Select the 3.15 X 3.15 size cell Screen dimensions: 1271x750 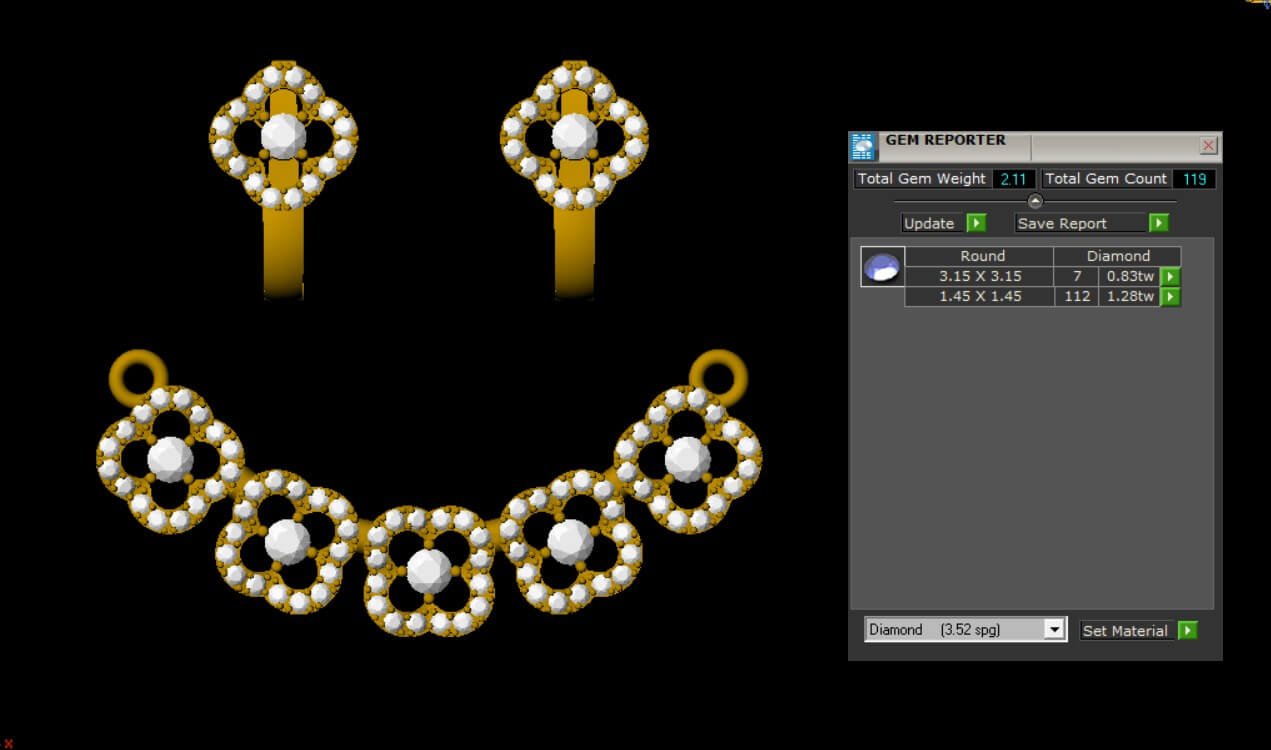(x=980, y=277)
